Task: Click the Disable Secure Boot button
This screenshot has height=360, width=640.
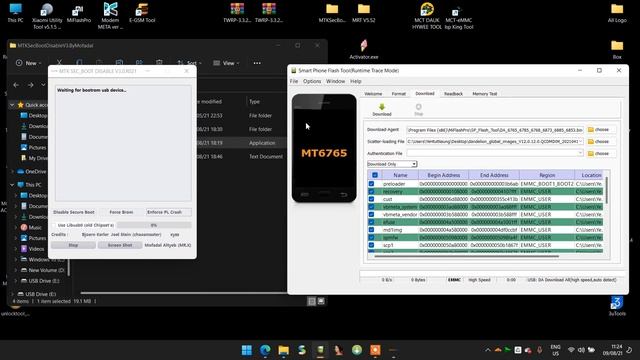Action: [x=74, y=212]
